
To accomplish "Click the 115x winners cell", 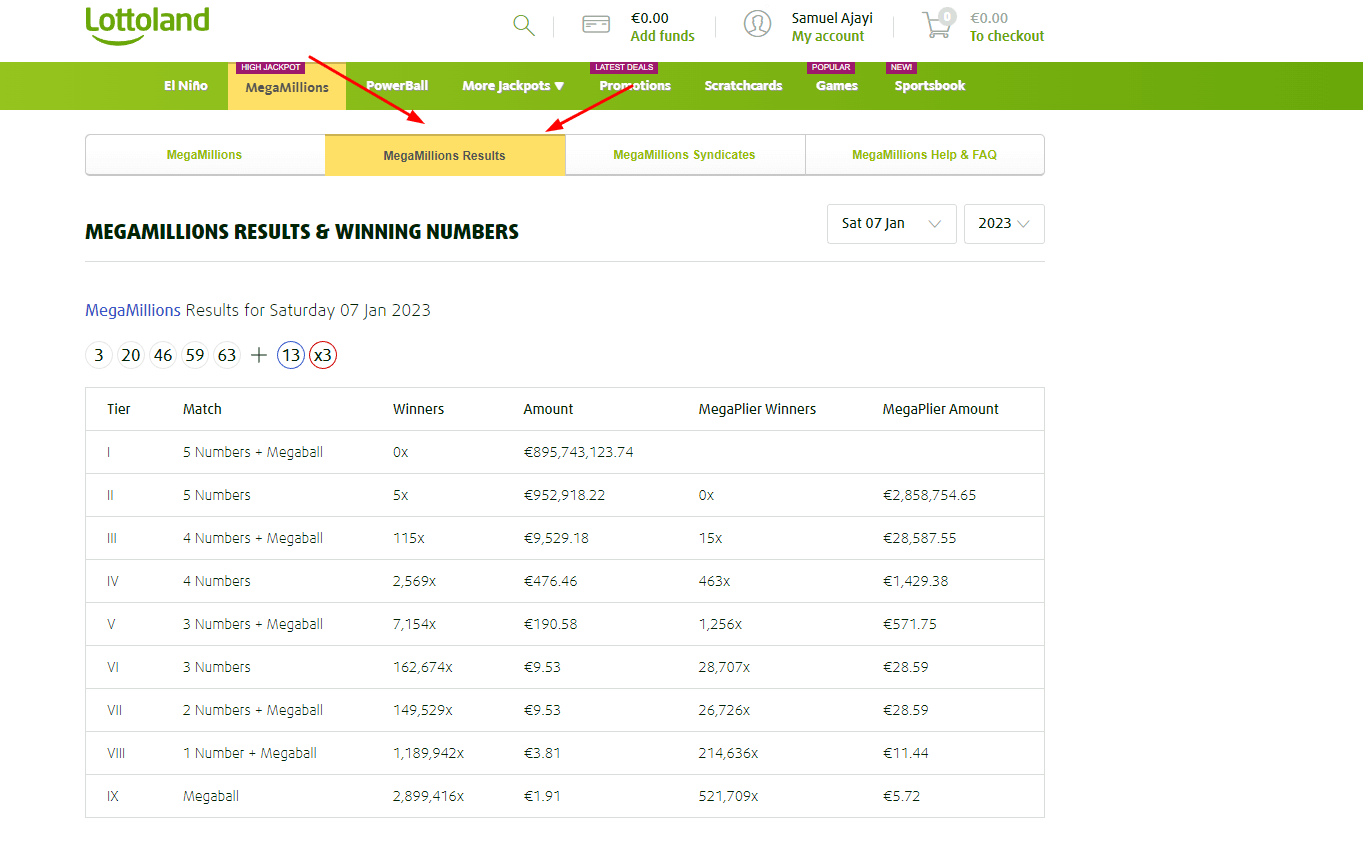I will pos(409,538).
